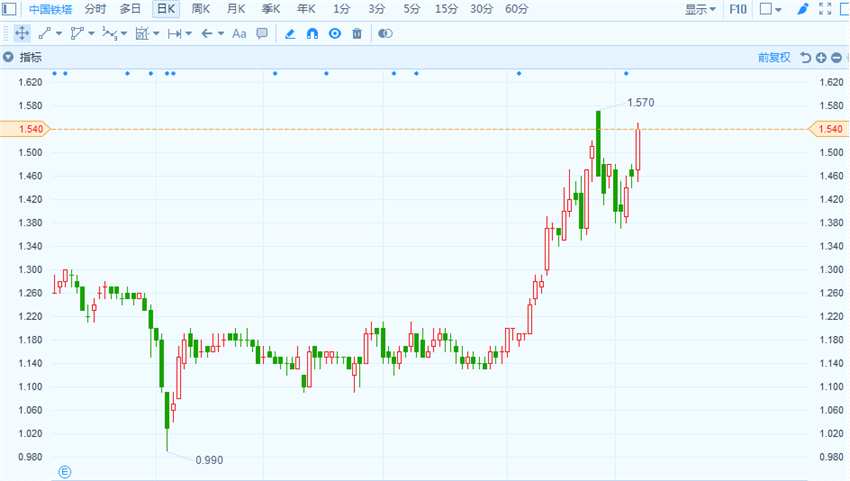Select the 日K daily candlestick tab
The width and height of the screenshot is (850, 481).
coord(166,9)
